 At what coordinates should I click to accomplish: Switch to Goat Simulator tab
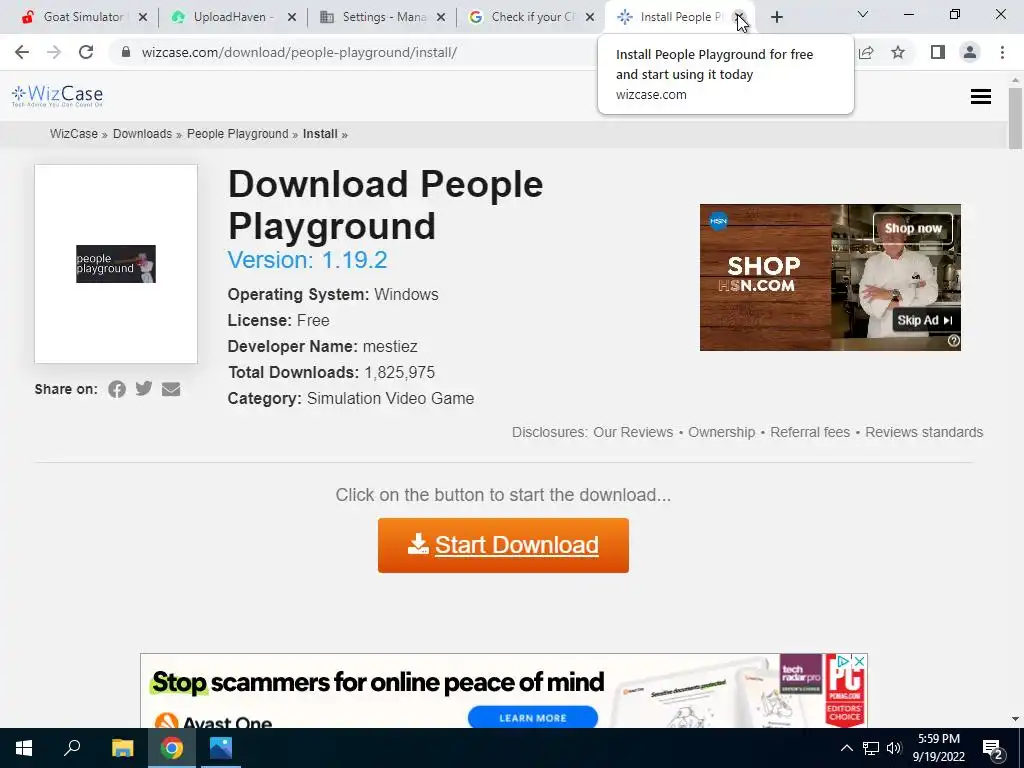(83, 17)
